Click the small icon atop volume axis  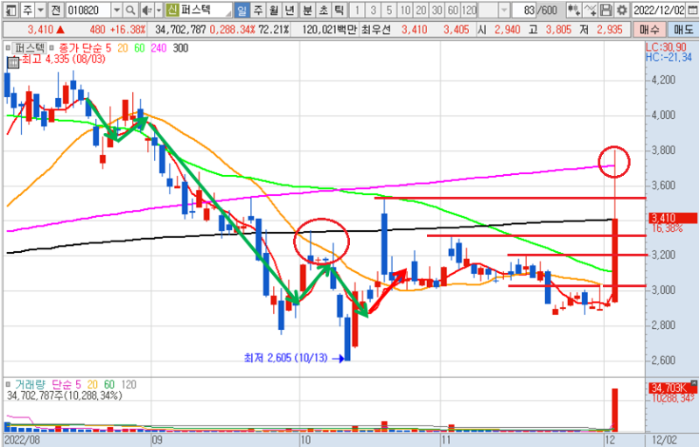(x=694, y=383)
